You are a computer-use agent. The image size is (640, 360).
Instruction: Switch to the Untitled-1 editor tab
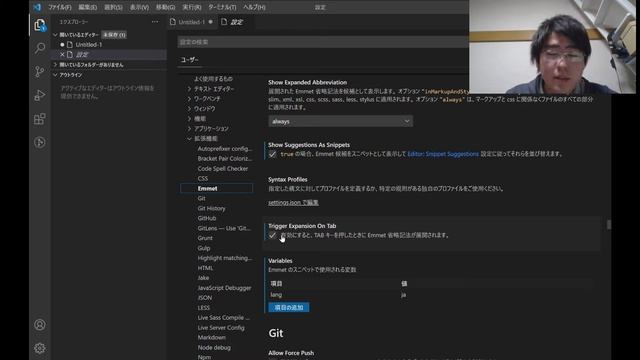(191, 22)
